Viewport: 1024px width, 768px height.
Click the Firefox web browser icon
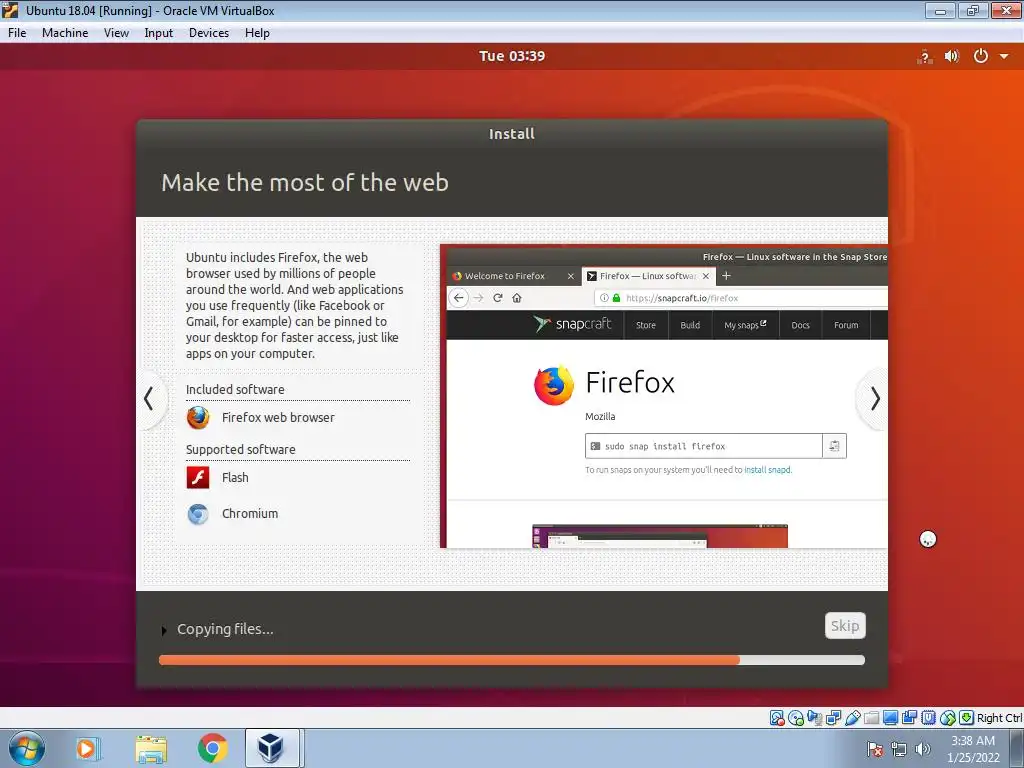pos(198,418)
